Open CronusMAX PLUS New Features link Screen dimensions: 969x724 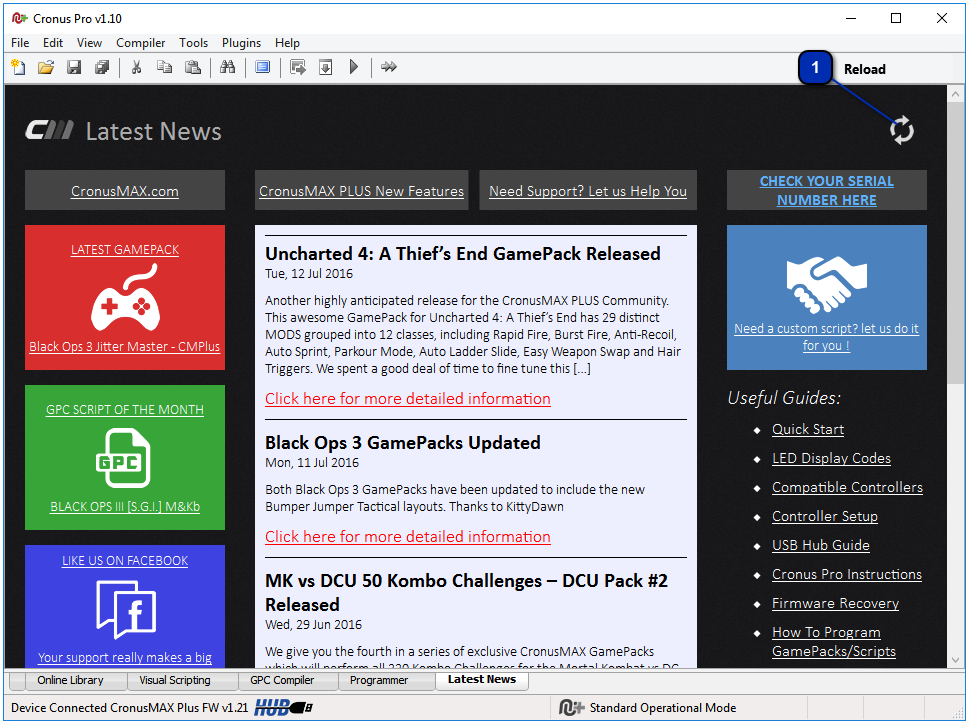362,192
